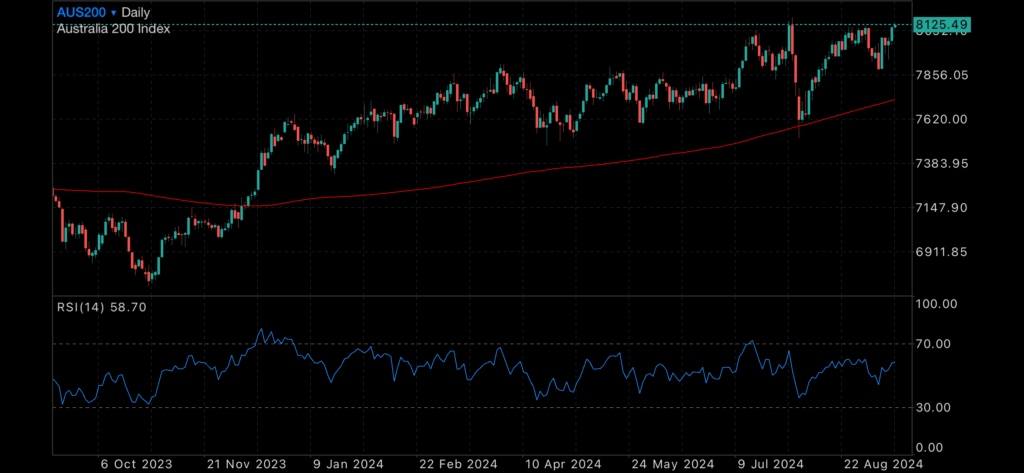
Task: Select the RSI 100.00 scale label
Action: (936, 304)
